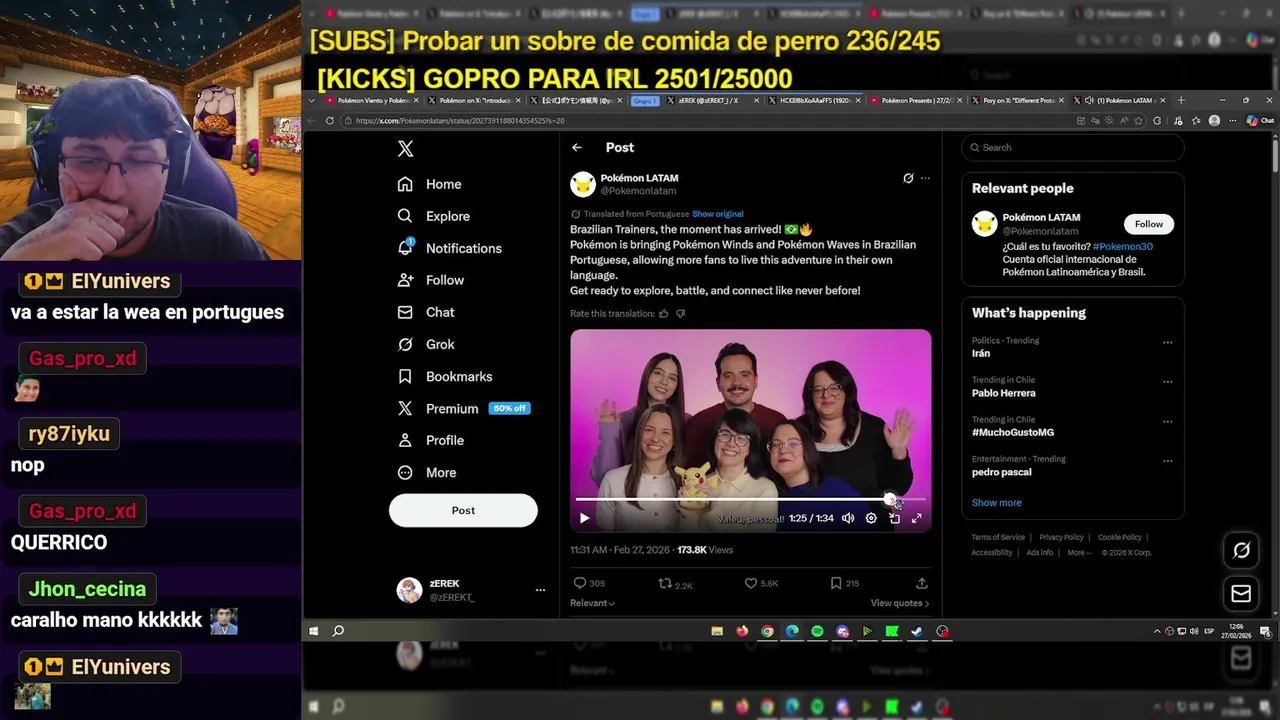Viewport: 1280px width, 720px height.
Task: Open Chrome from taskbar
Action: (767, 631)
